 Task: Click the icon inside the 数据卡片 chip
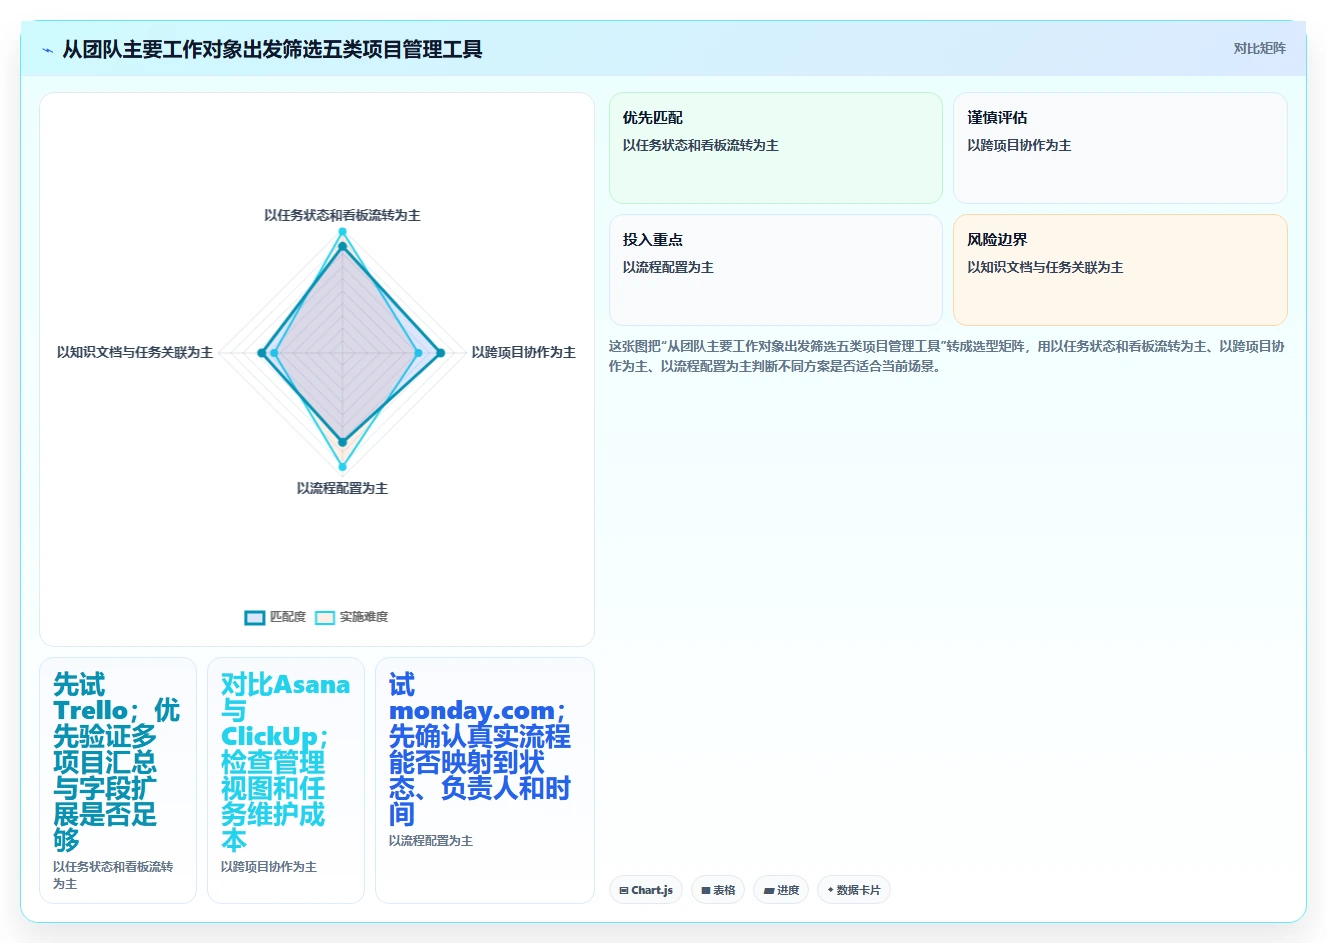(830, 890)
